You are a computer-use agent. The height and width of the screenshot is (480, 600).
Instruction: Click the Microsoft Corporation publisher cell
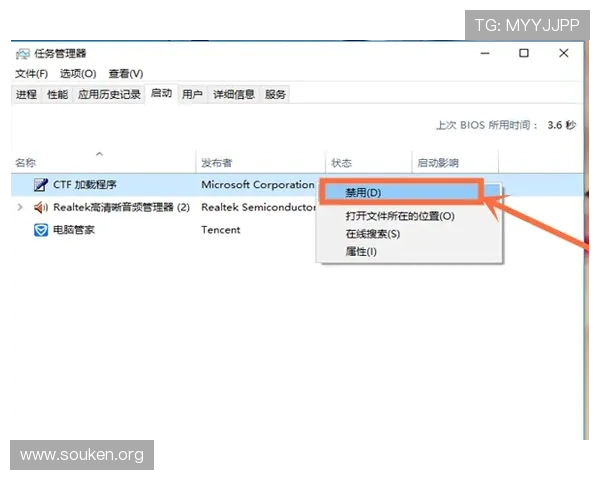258,185
